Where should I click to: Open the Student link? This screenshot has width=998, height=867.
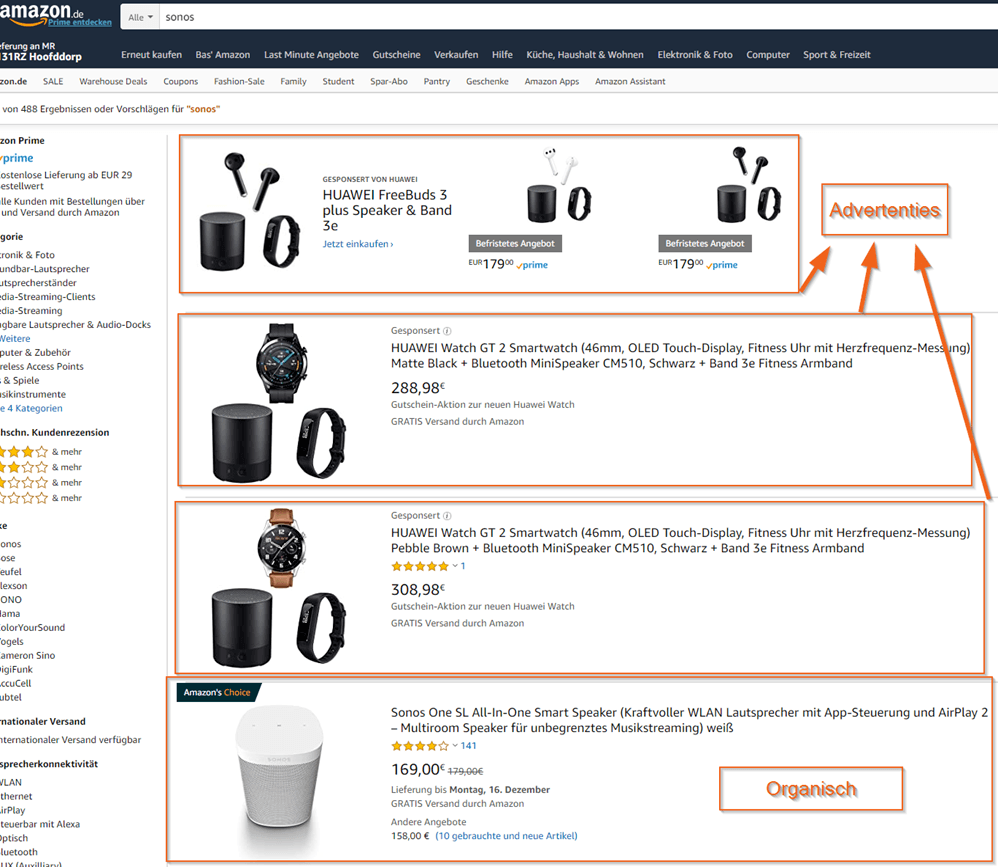click(339, 81)
